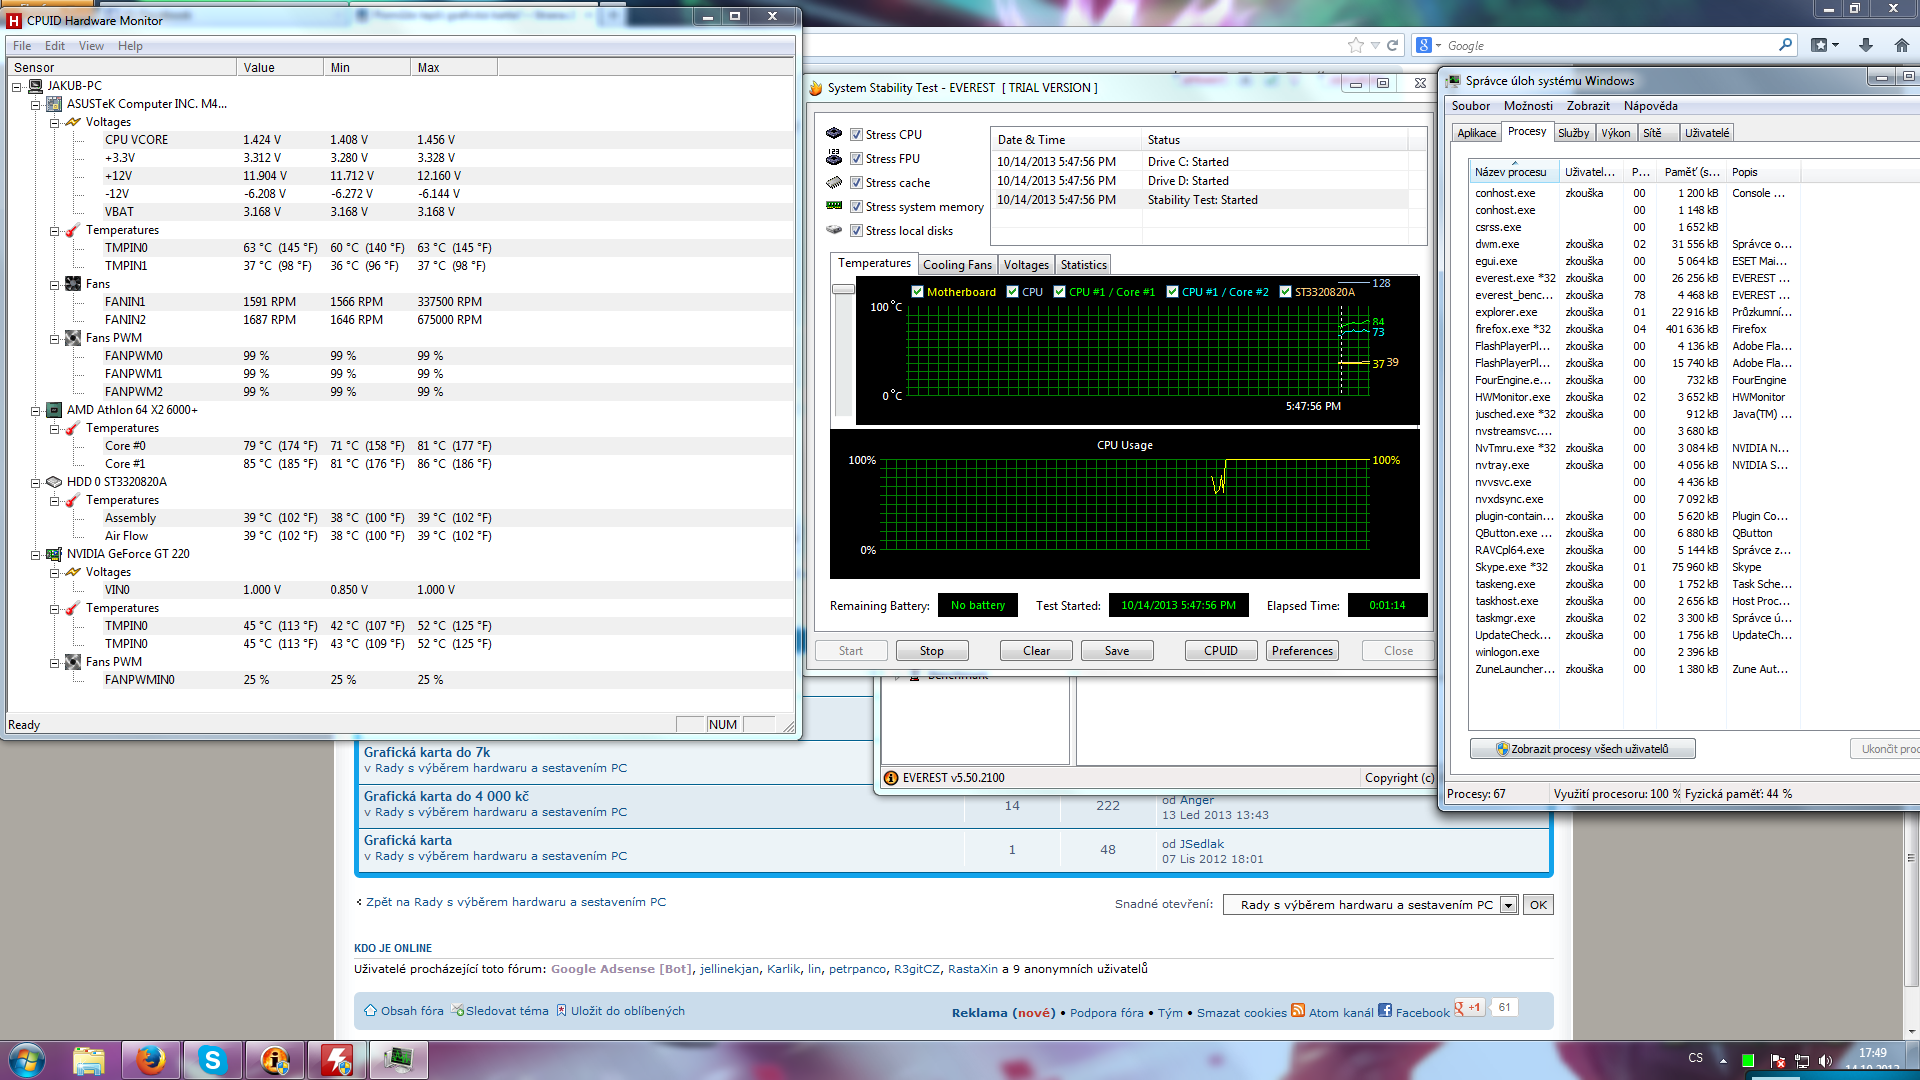Open the Možnosti menu in Task Manager
This screenshot has height=1080, width=1920.
point(1528,106)
